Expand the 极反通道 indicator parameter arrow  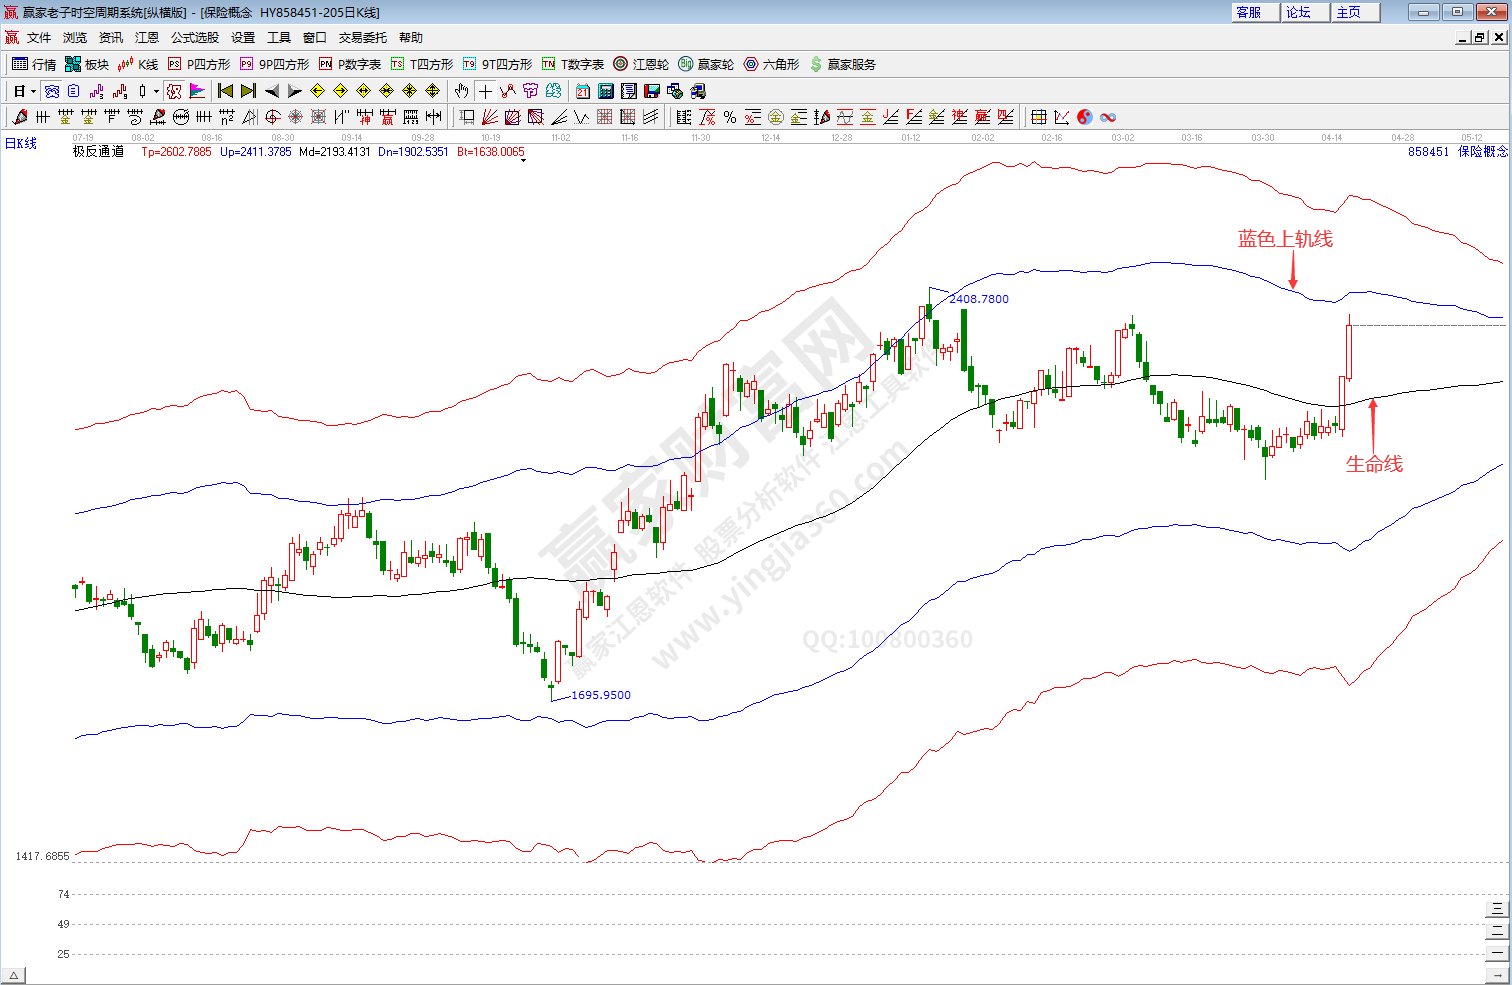(523, 160)
